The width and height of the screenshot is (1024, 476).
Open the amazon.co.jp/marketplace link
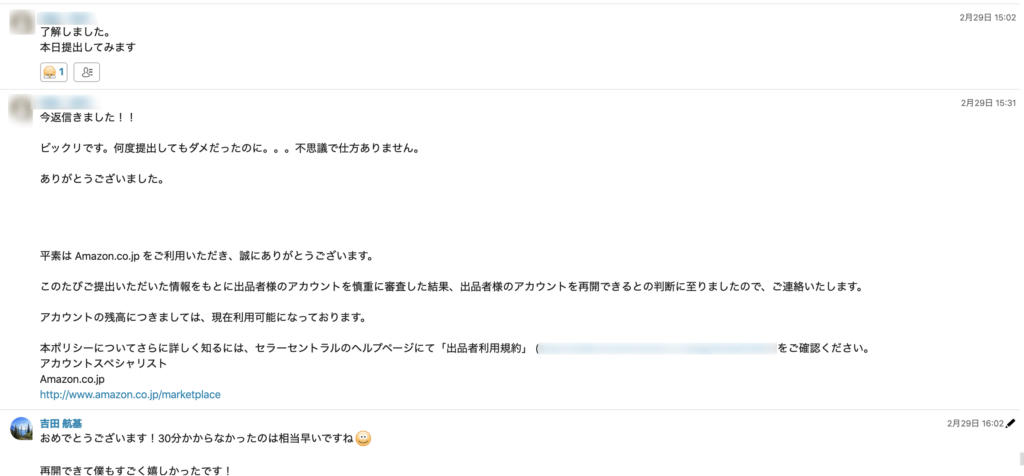click(x=130, y=394)
